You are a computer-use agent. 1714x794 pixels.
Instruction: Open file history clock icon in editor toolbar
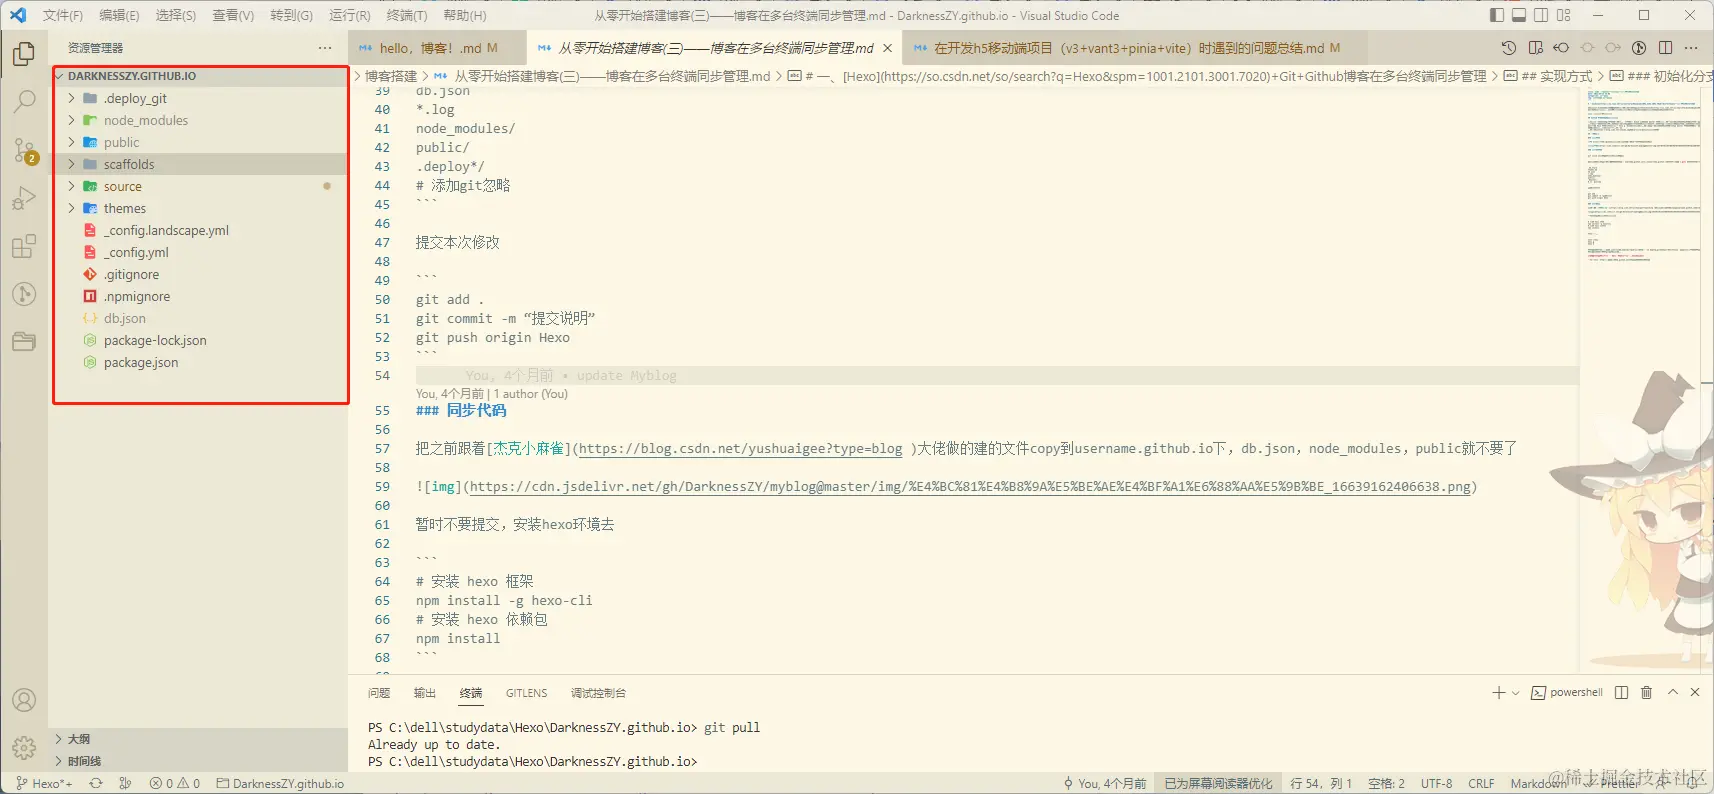coord(1509,48)
